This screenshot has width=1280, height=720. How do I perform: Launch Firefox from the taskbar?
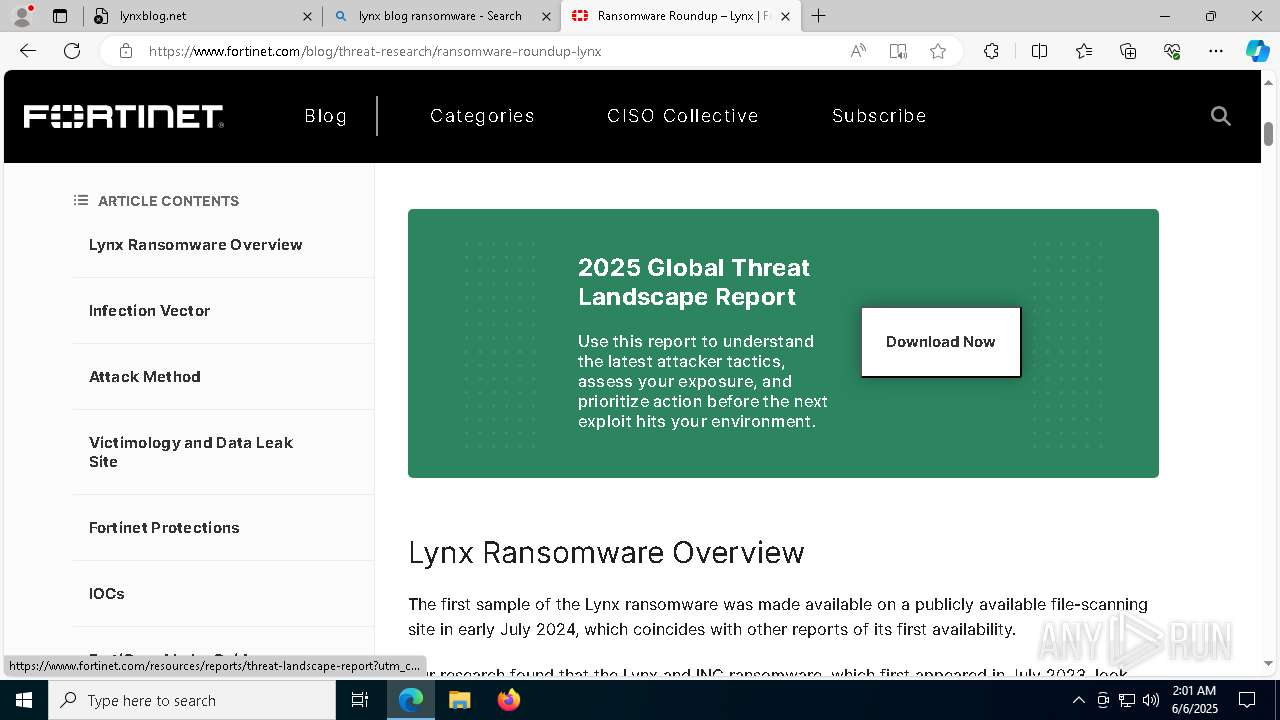[x=508, y=700]
